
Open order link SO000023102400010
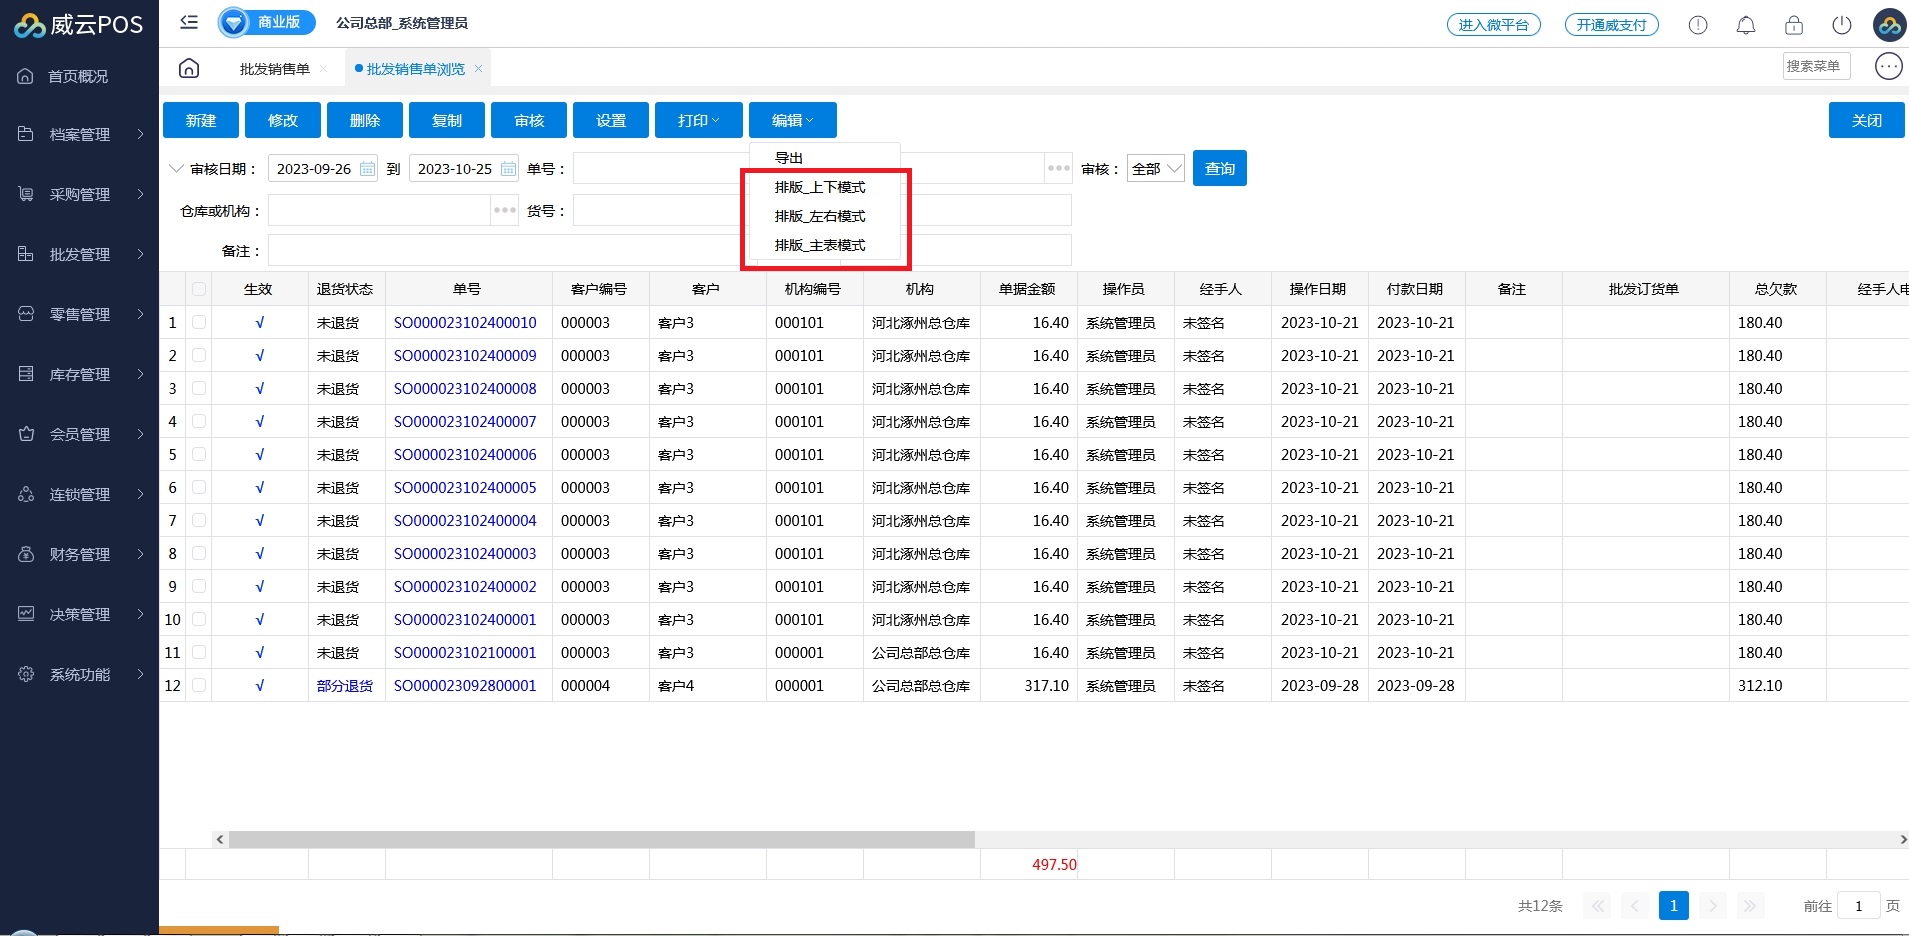coord(465,322)
